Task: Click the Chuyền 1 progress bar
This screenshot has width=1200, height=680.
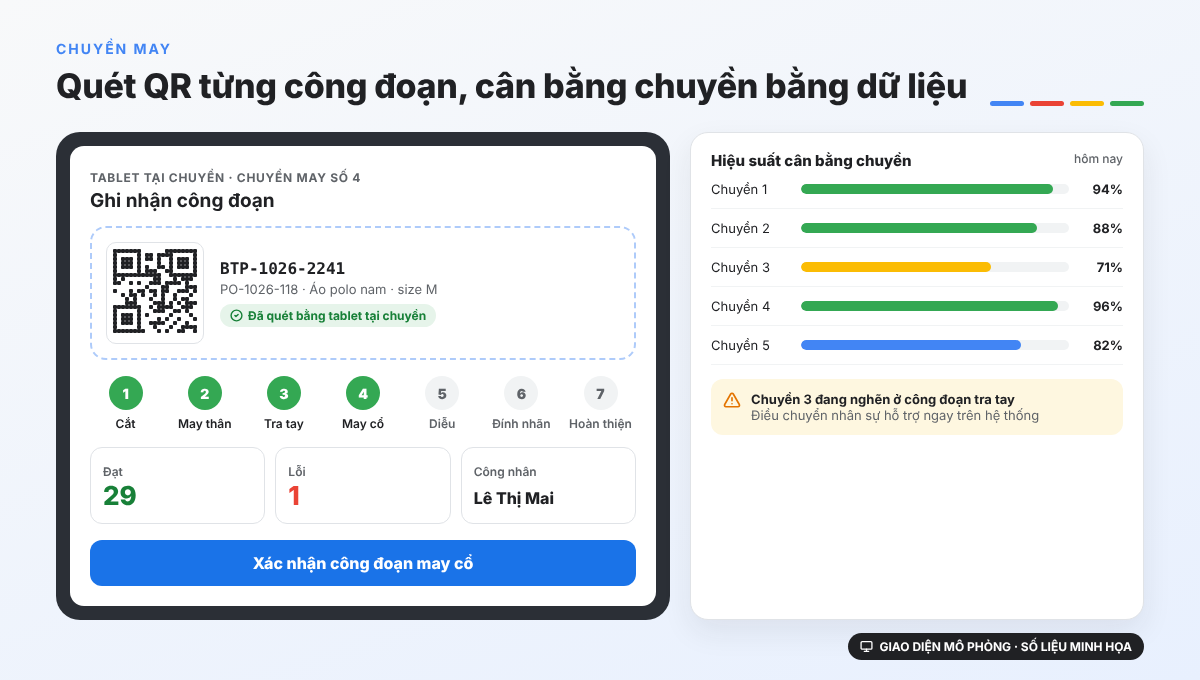Action: tap(935, 189)
